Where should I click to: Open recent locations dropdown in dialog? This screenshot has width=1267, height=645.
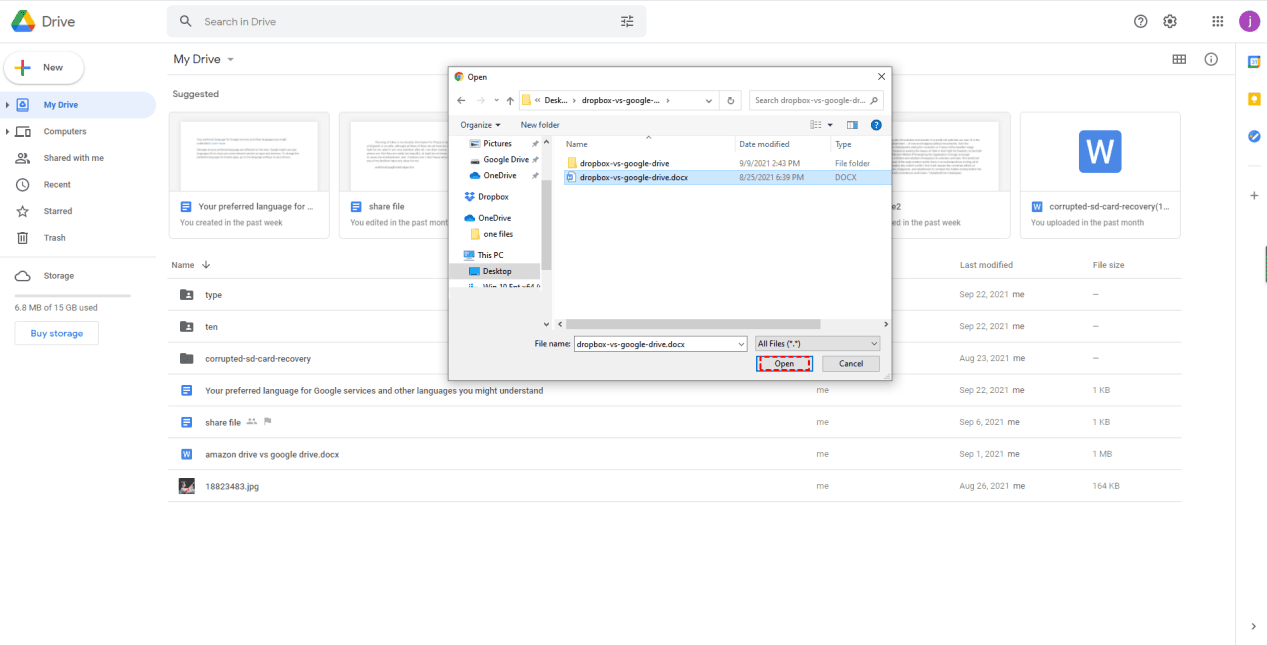coord(496,100)
